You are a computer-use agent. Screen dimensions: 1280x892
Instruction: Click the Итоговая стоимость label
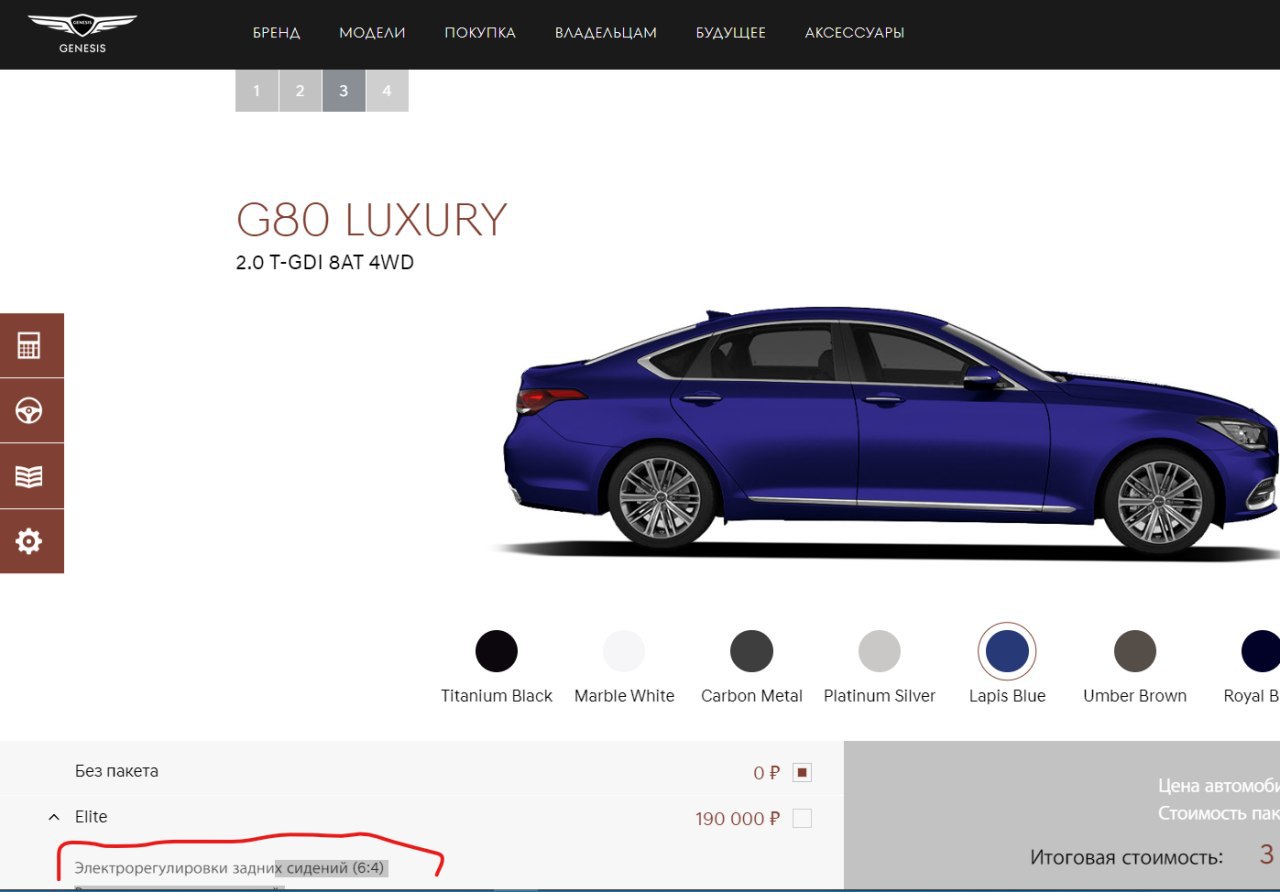[x=1126, y=857]
